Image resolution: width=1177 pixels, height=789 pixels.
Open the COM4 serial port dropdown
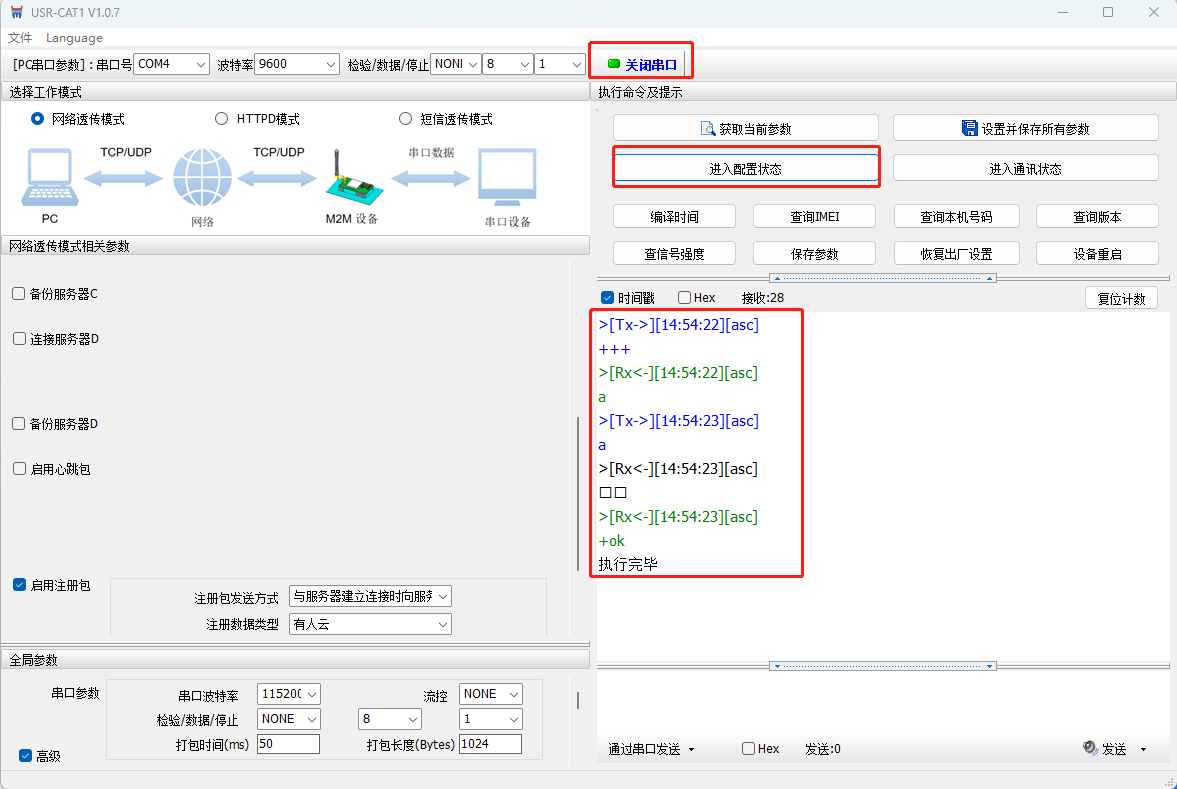[x=171, y=64]
